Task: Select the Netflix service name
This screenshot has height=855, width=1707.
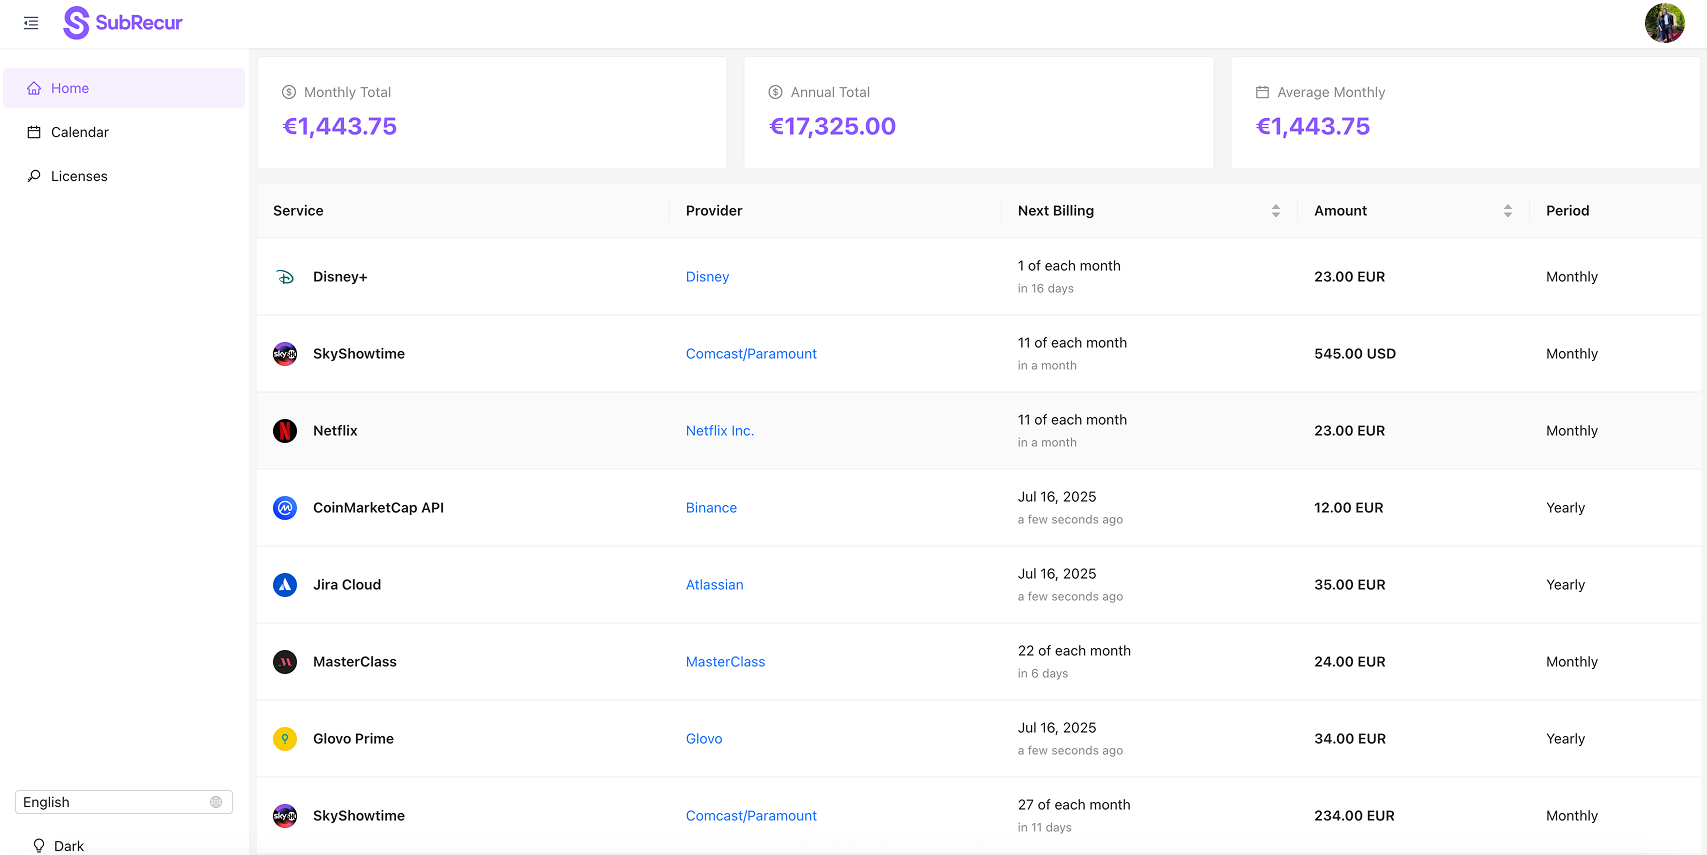Action: tap(335, 431)
